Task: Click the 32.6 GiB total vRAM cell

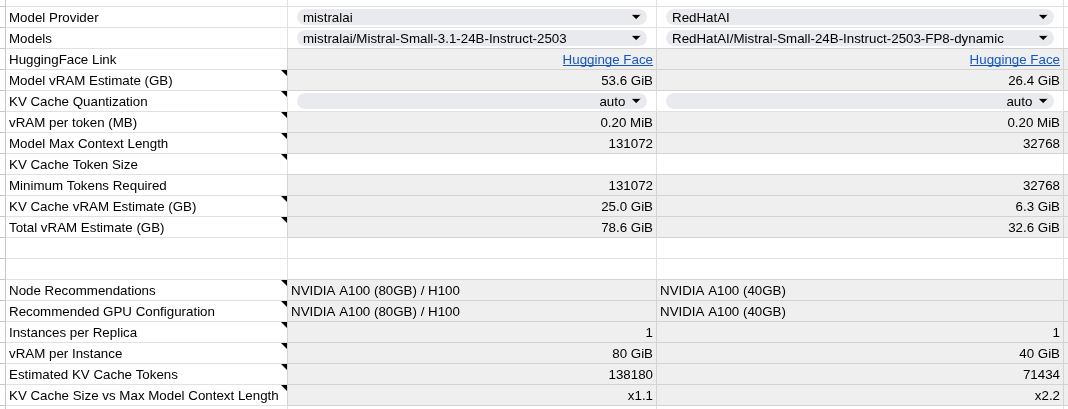Action: (x=860, y=228)
